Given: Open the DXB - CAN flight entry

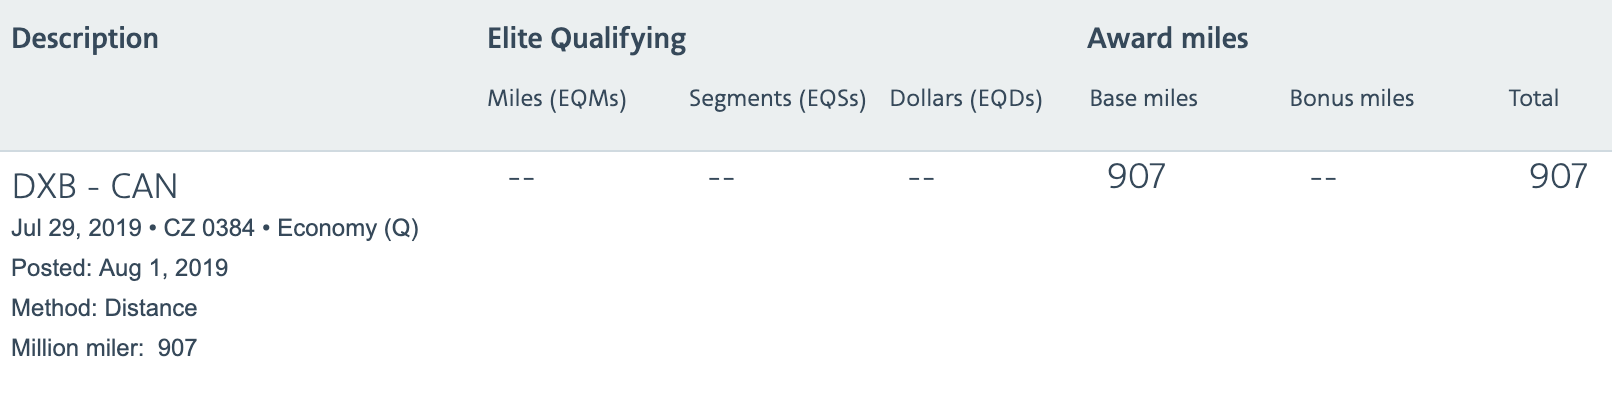Looking at the screenshot, I should 95,186.
